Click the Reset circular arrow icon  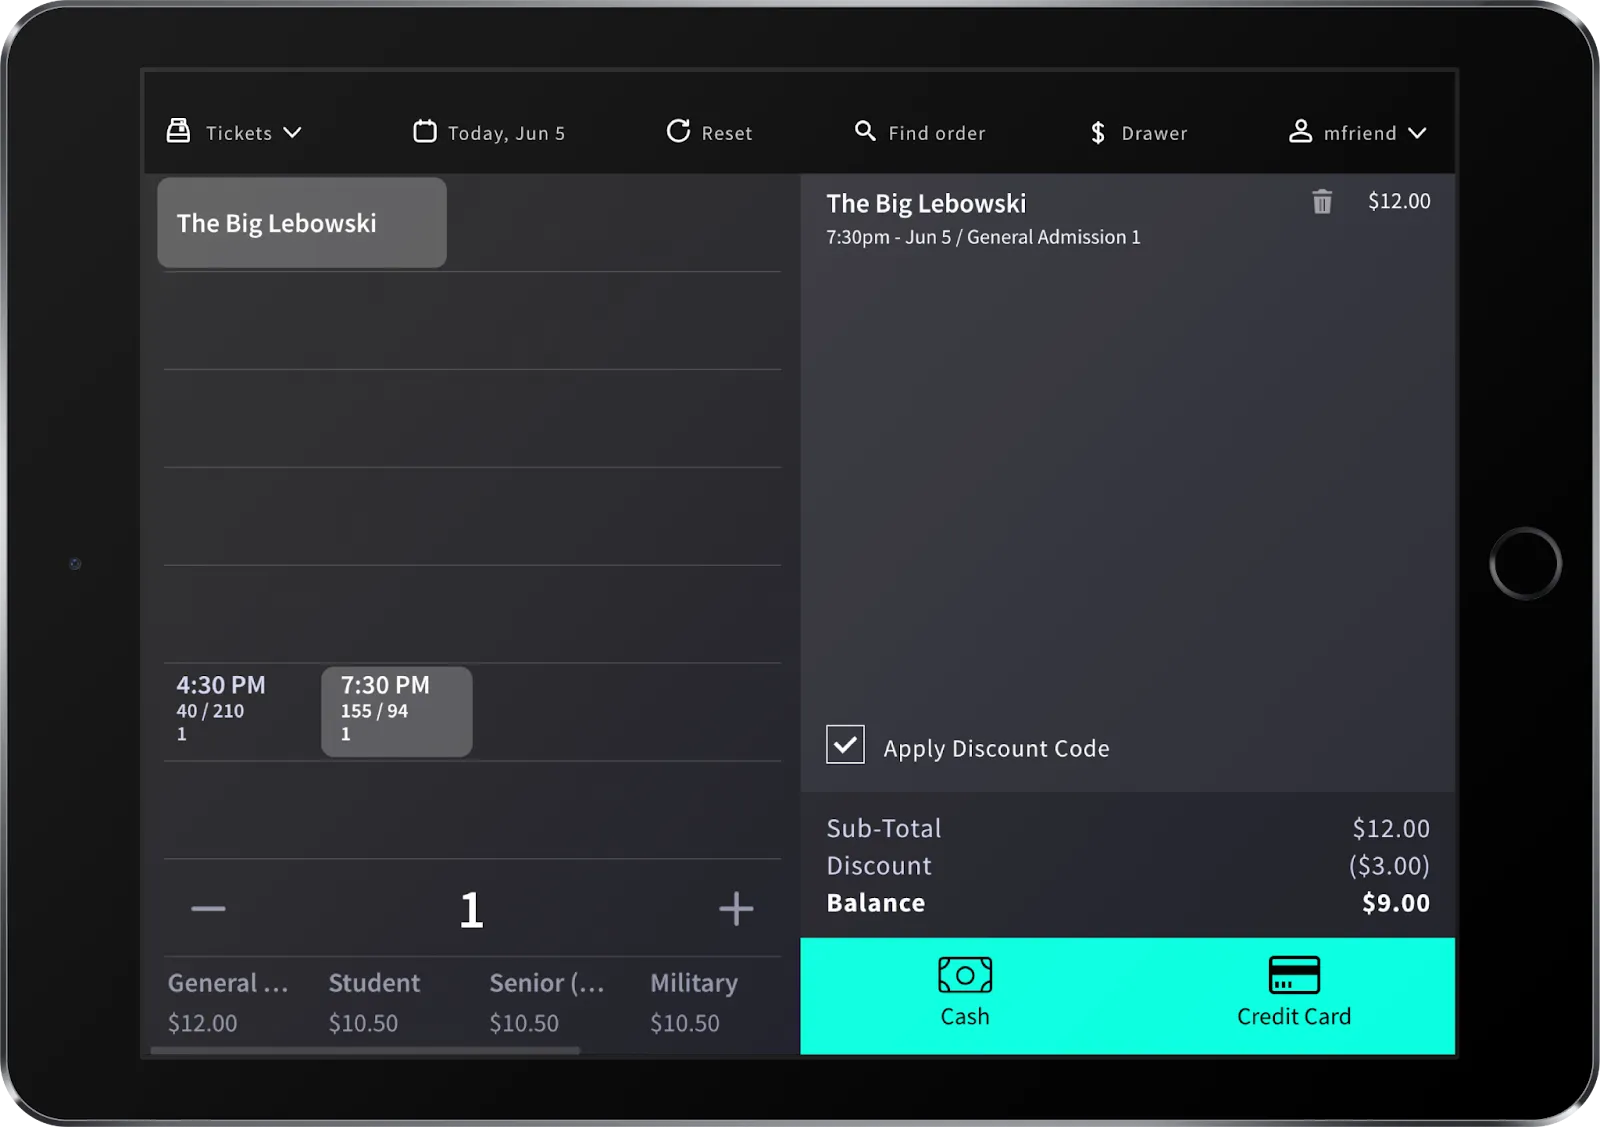tap(678, 131)
